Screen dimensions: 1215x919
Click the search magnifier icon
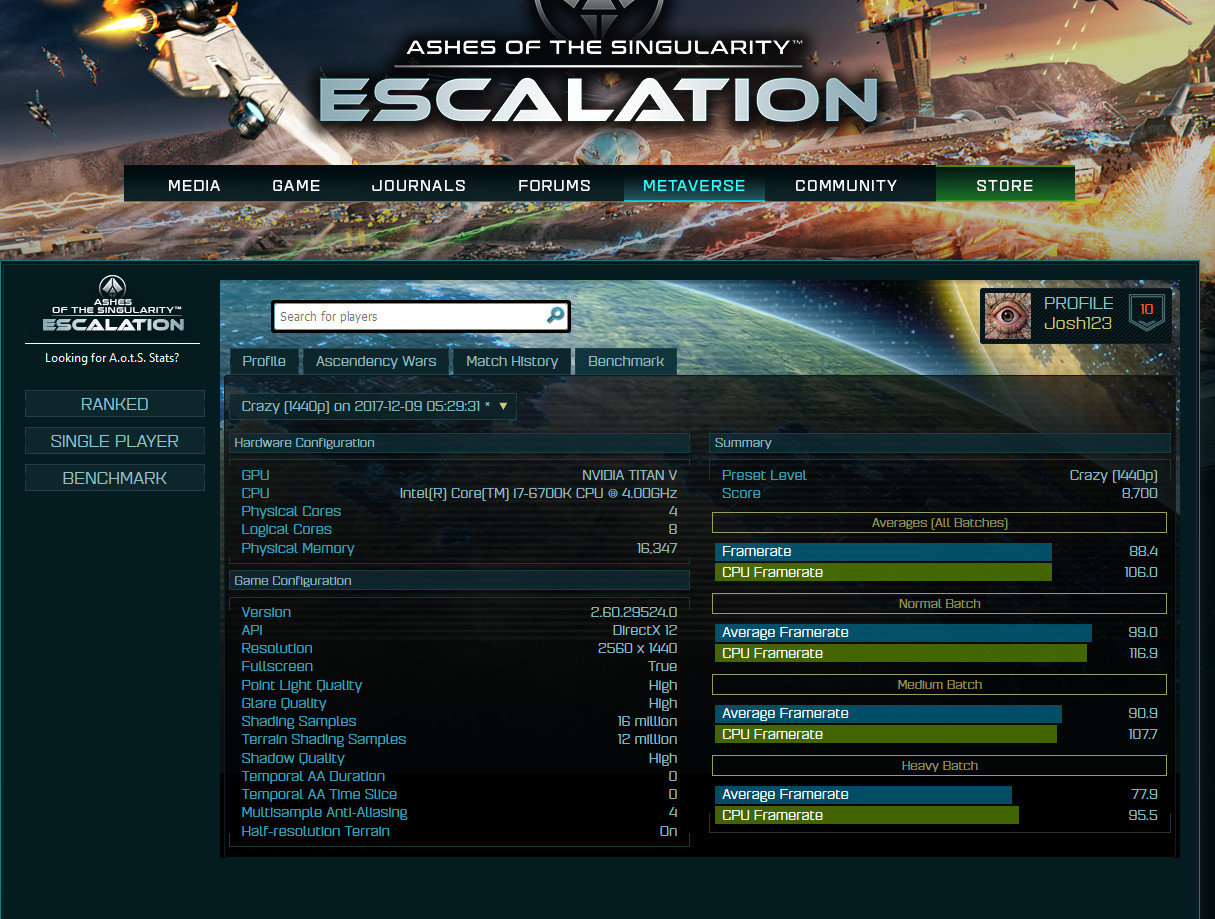(555, 316)
